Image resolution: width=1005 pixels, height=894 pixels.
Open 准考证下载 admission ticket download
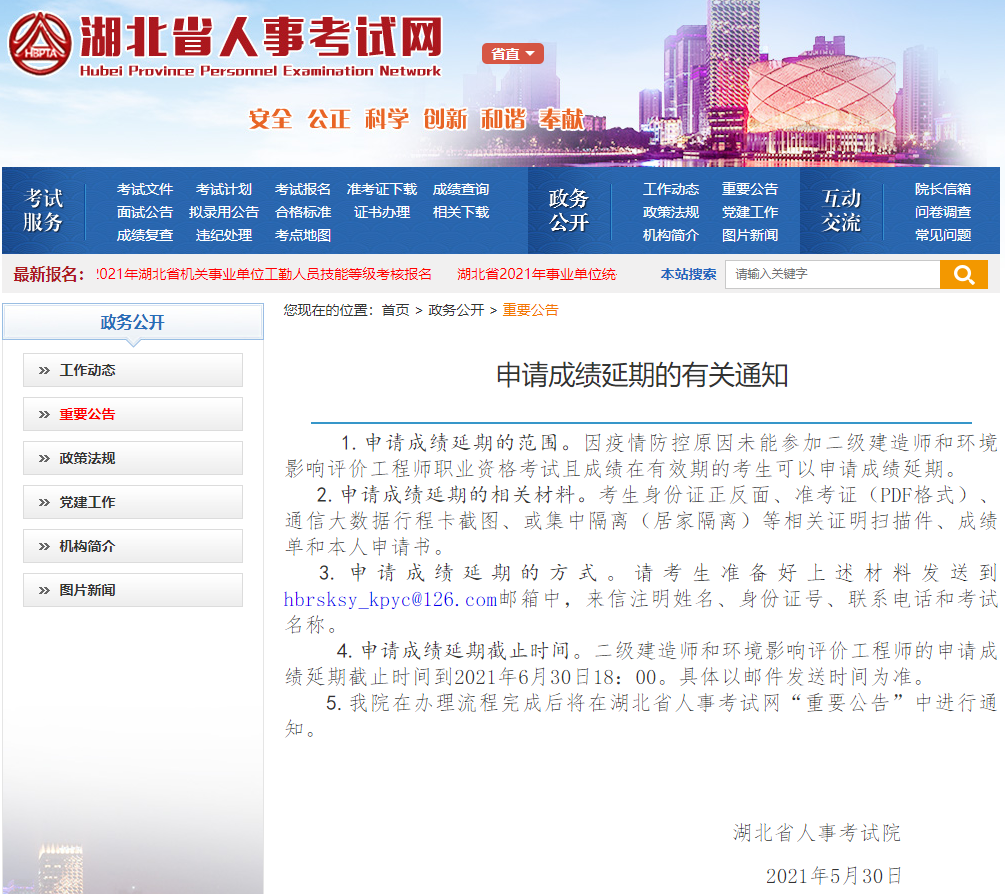tap(382, 189)
